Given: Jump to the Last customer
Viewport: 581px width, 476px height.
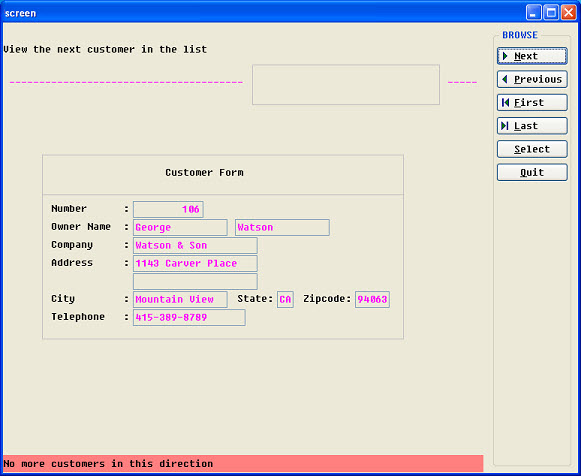Looking at the screenshot, I should pos(532,126).
